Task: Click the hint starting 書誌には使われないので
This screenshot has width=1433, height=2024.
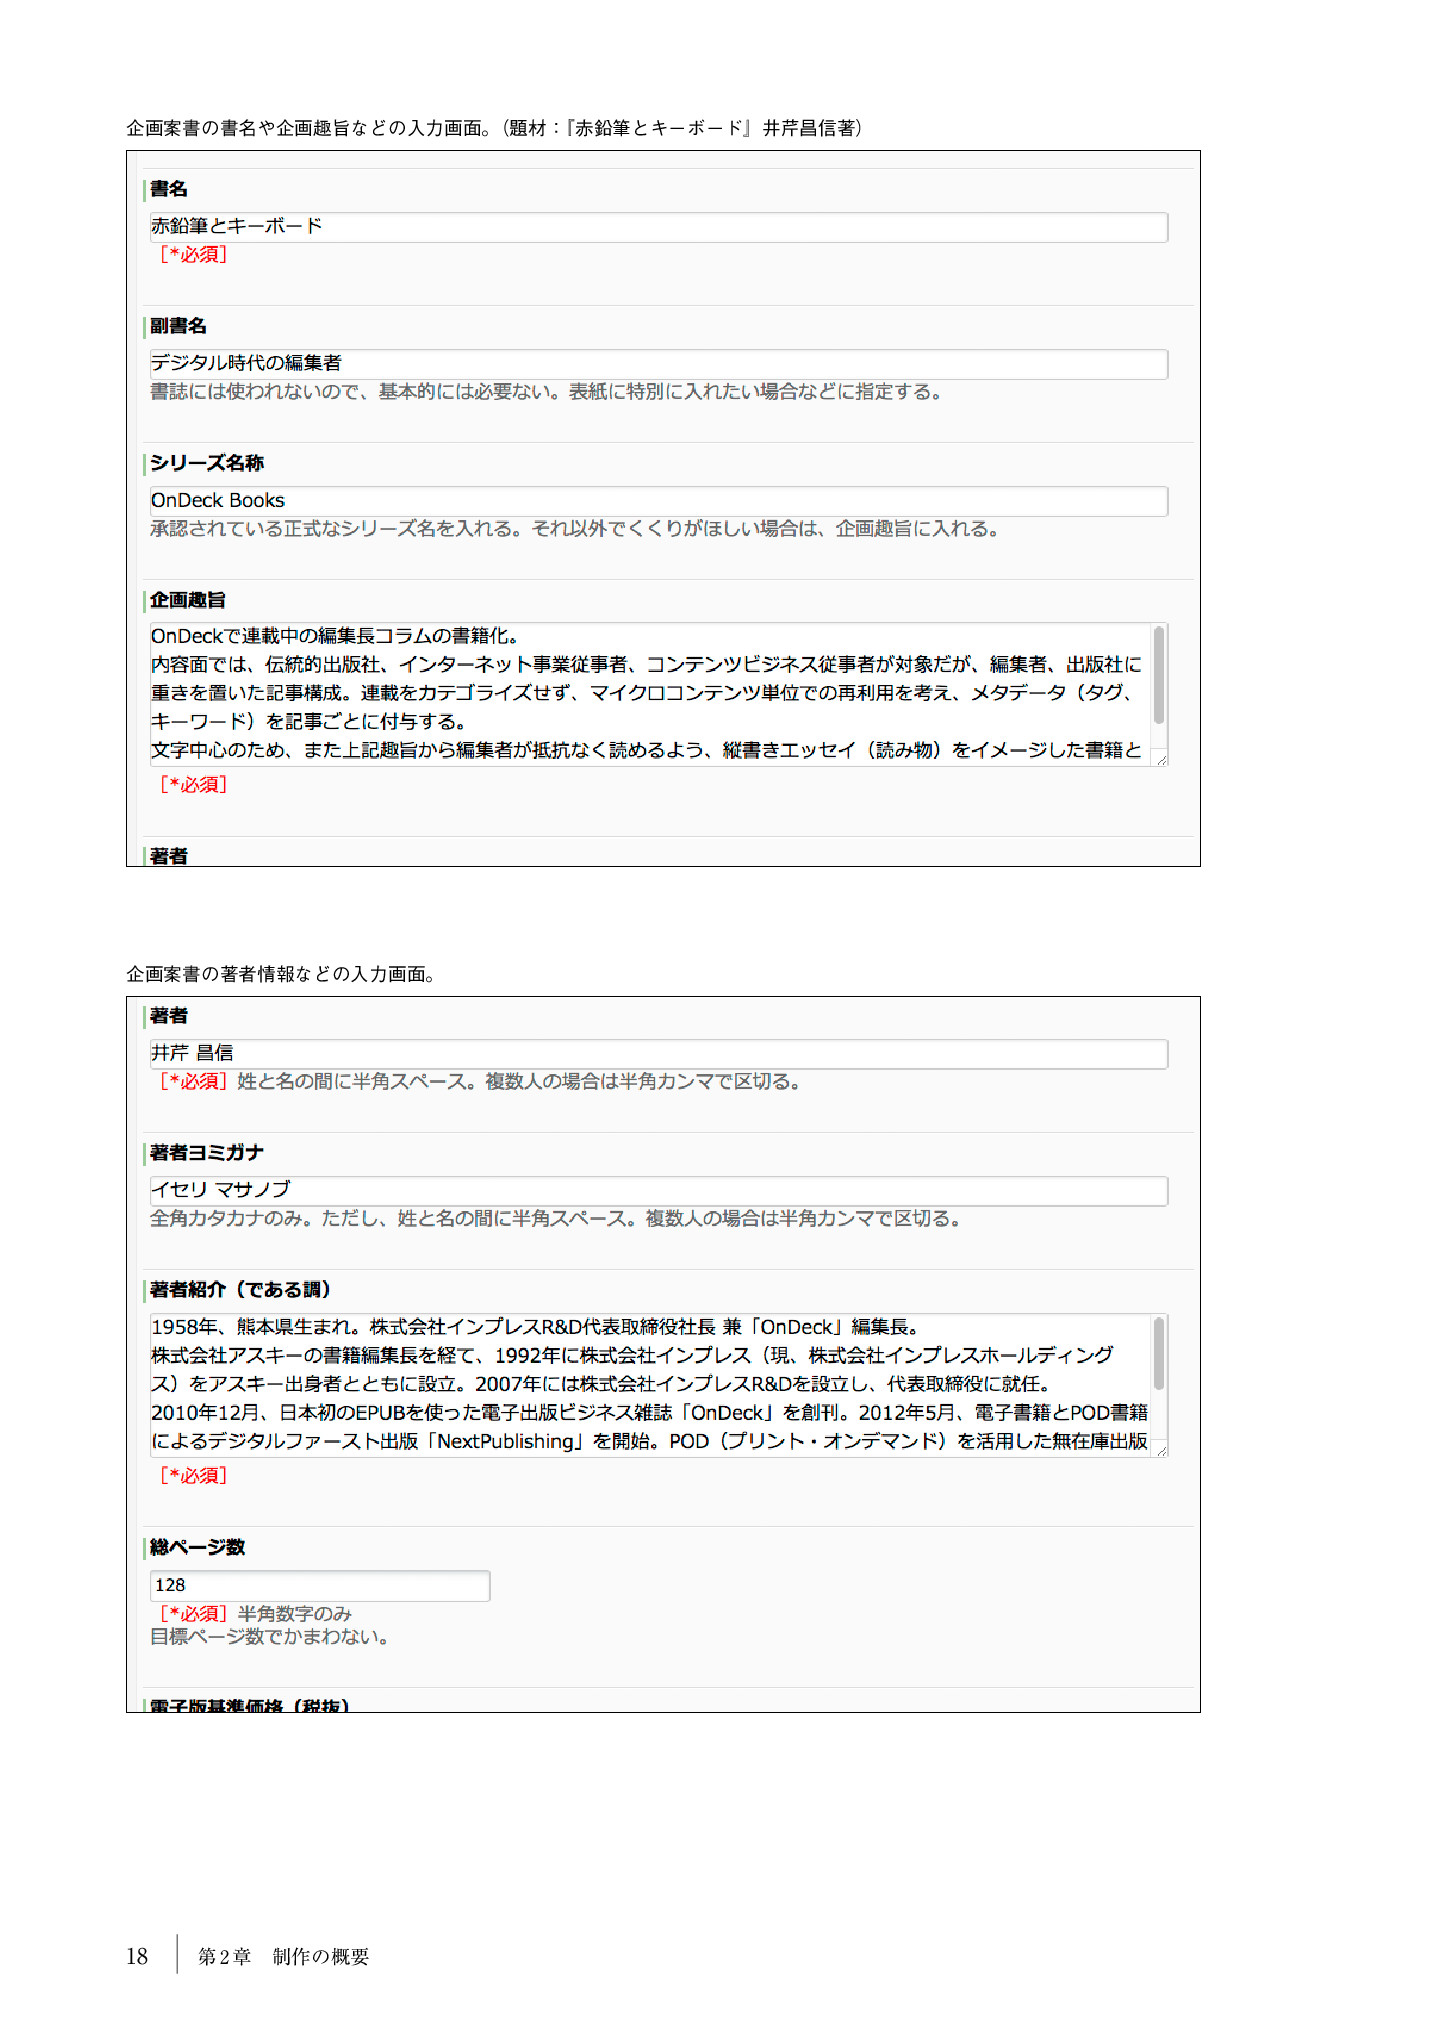Action: tap(547, 392)
